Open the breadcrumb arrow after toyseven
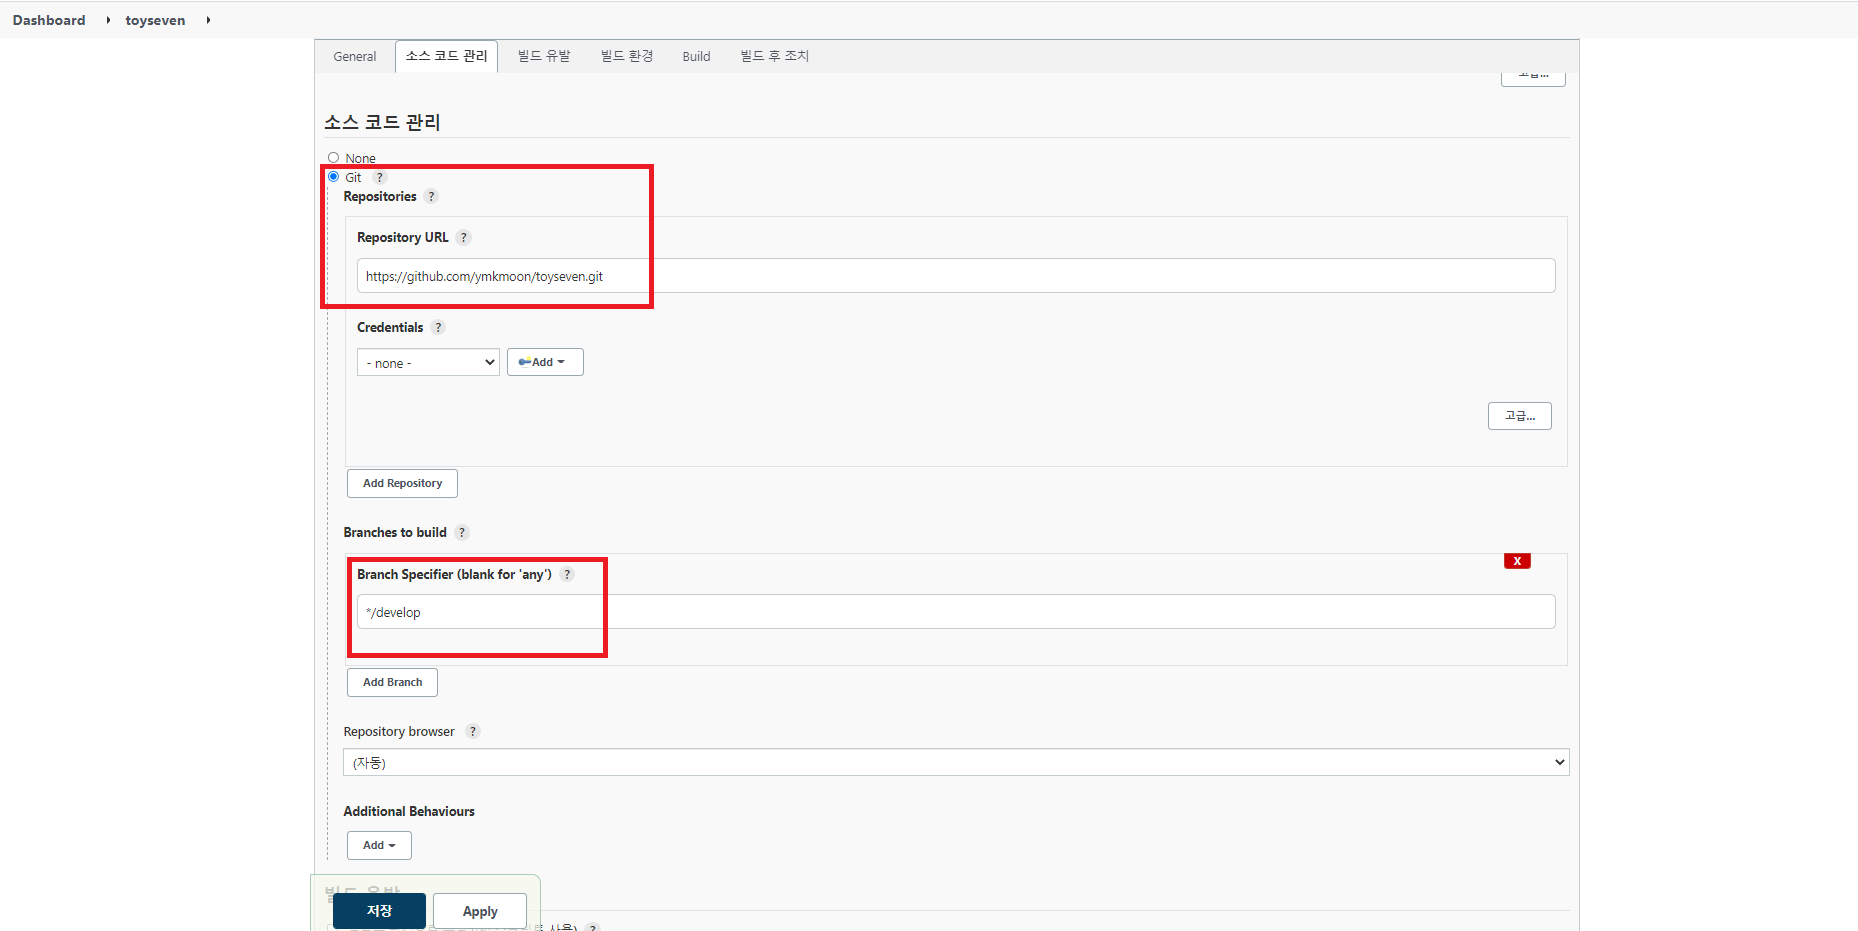This screenshot has height=931, width=1858. (x=208, y=20)
